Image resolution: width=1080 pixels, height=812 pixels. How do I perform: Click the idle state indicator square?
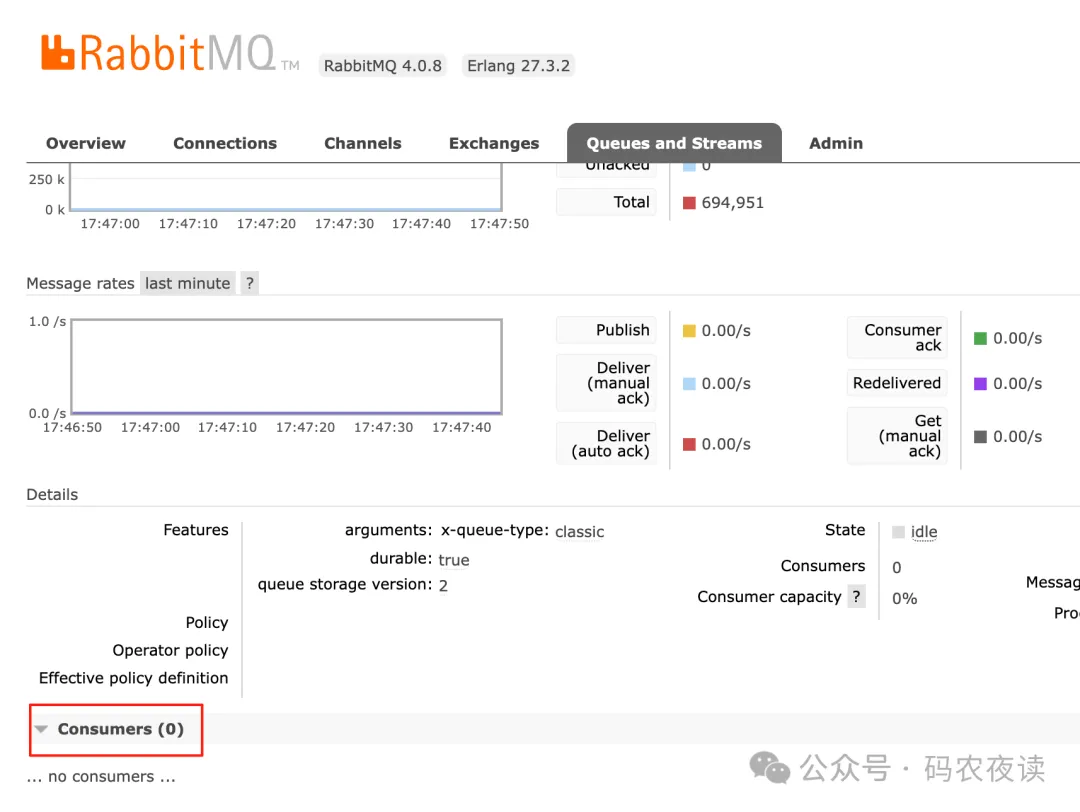tap(898, 532)
